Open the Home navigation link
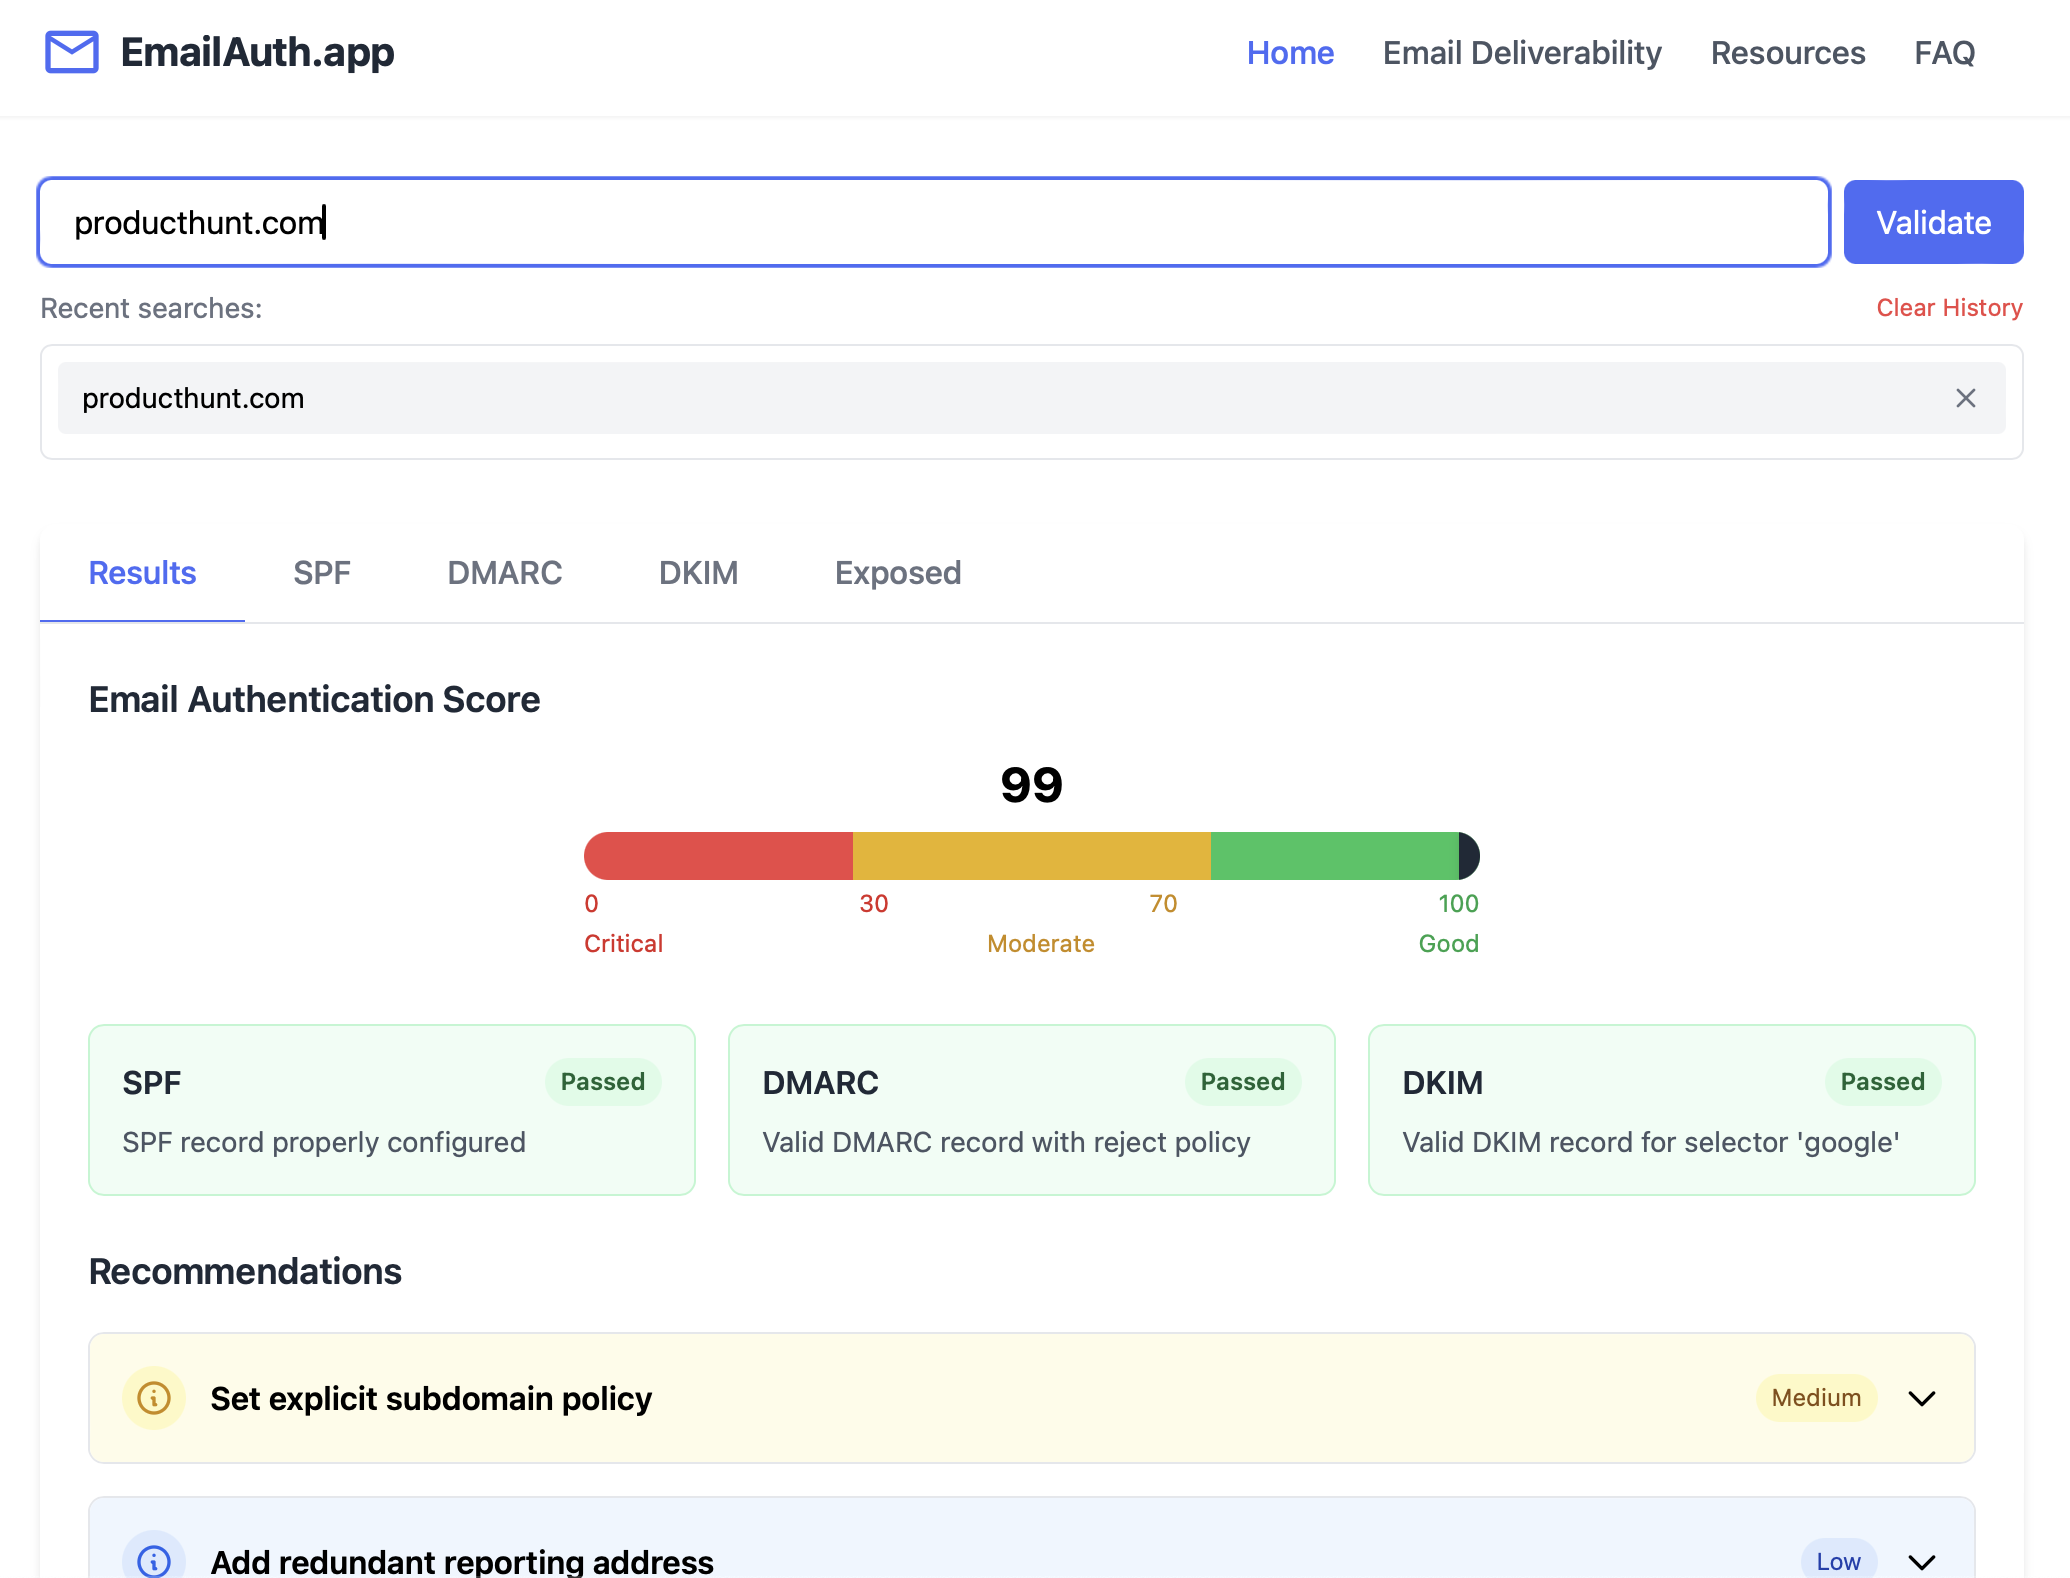 (1290, 52)
